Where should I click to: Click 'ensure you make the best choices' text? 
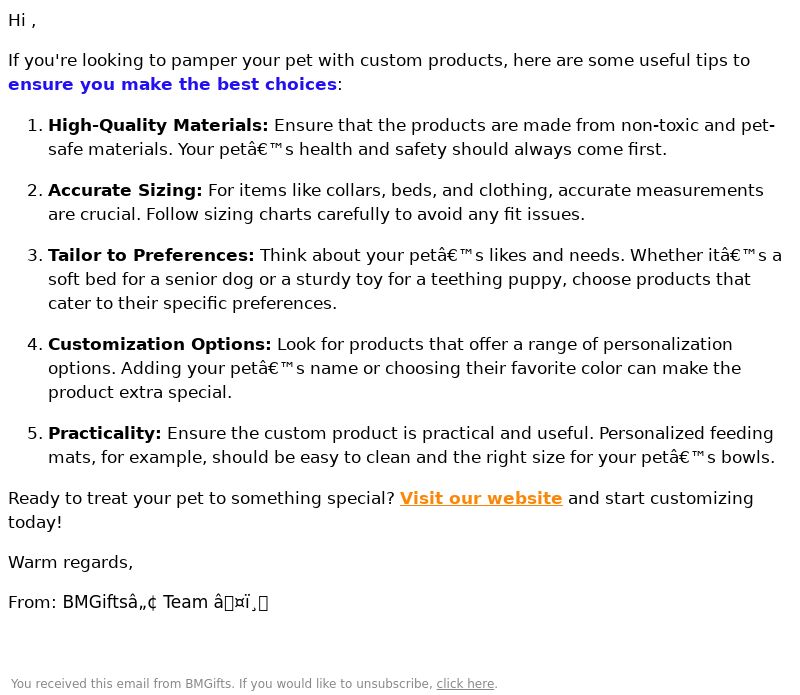click(x=172, y=84)
